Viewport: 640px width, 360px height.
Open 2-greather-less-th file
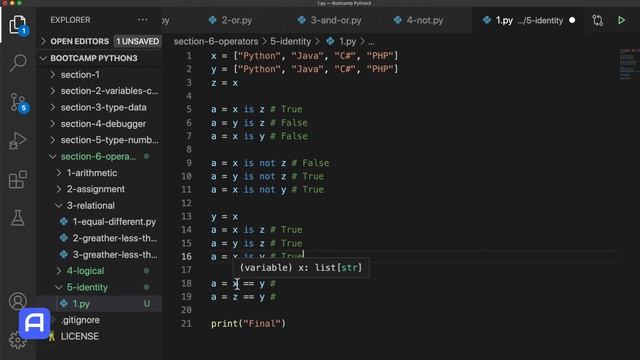[x=115, y=238]
